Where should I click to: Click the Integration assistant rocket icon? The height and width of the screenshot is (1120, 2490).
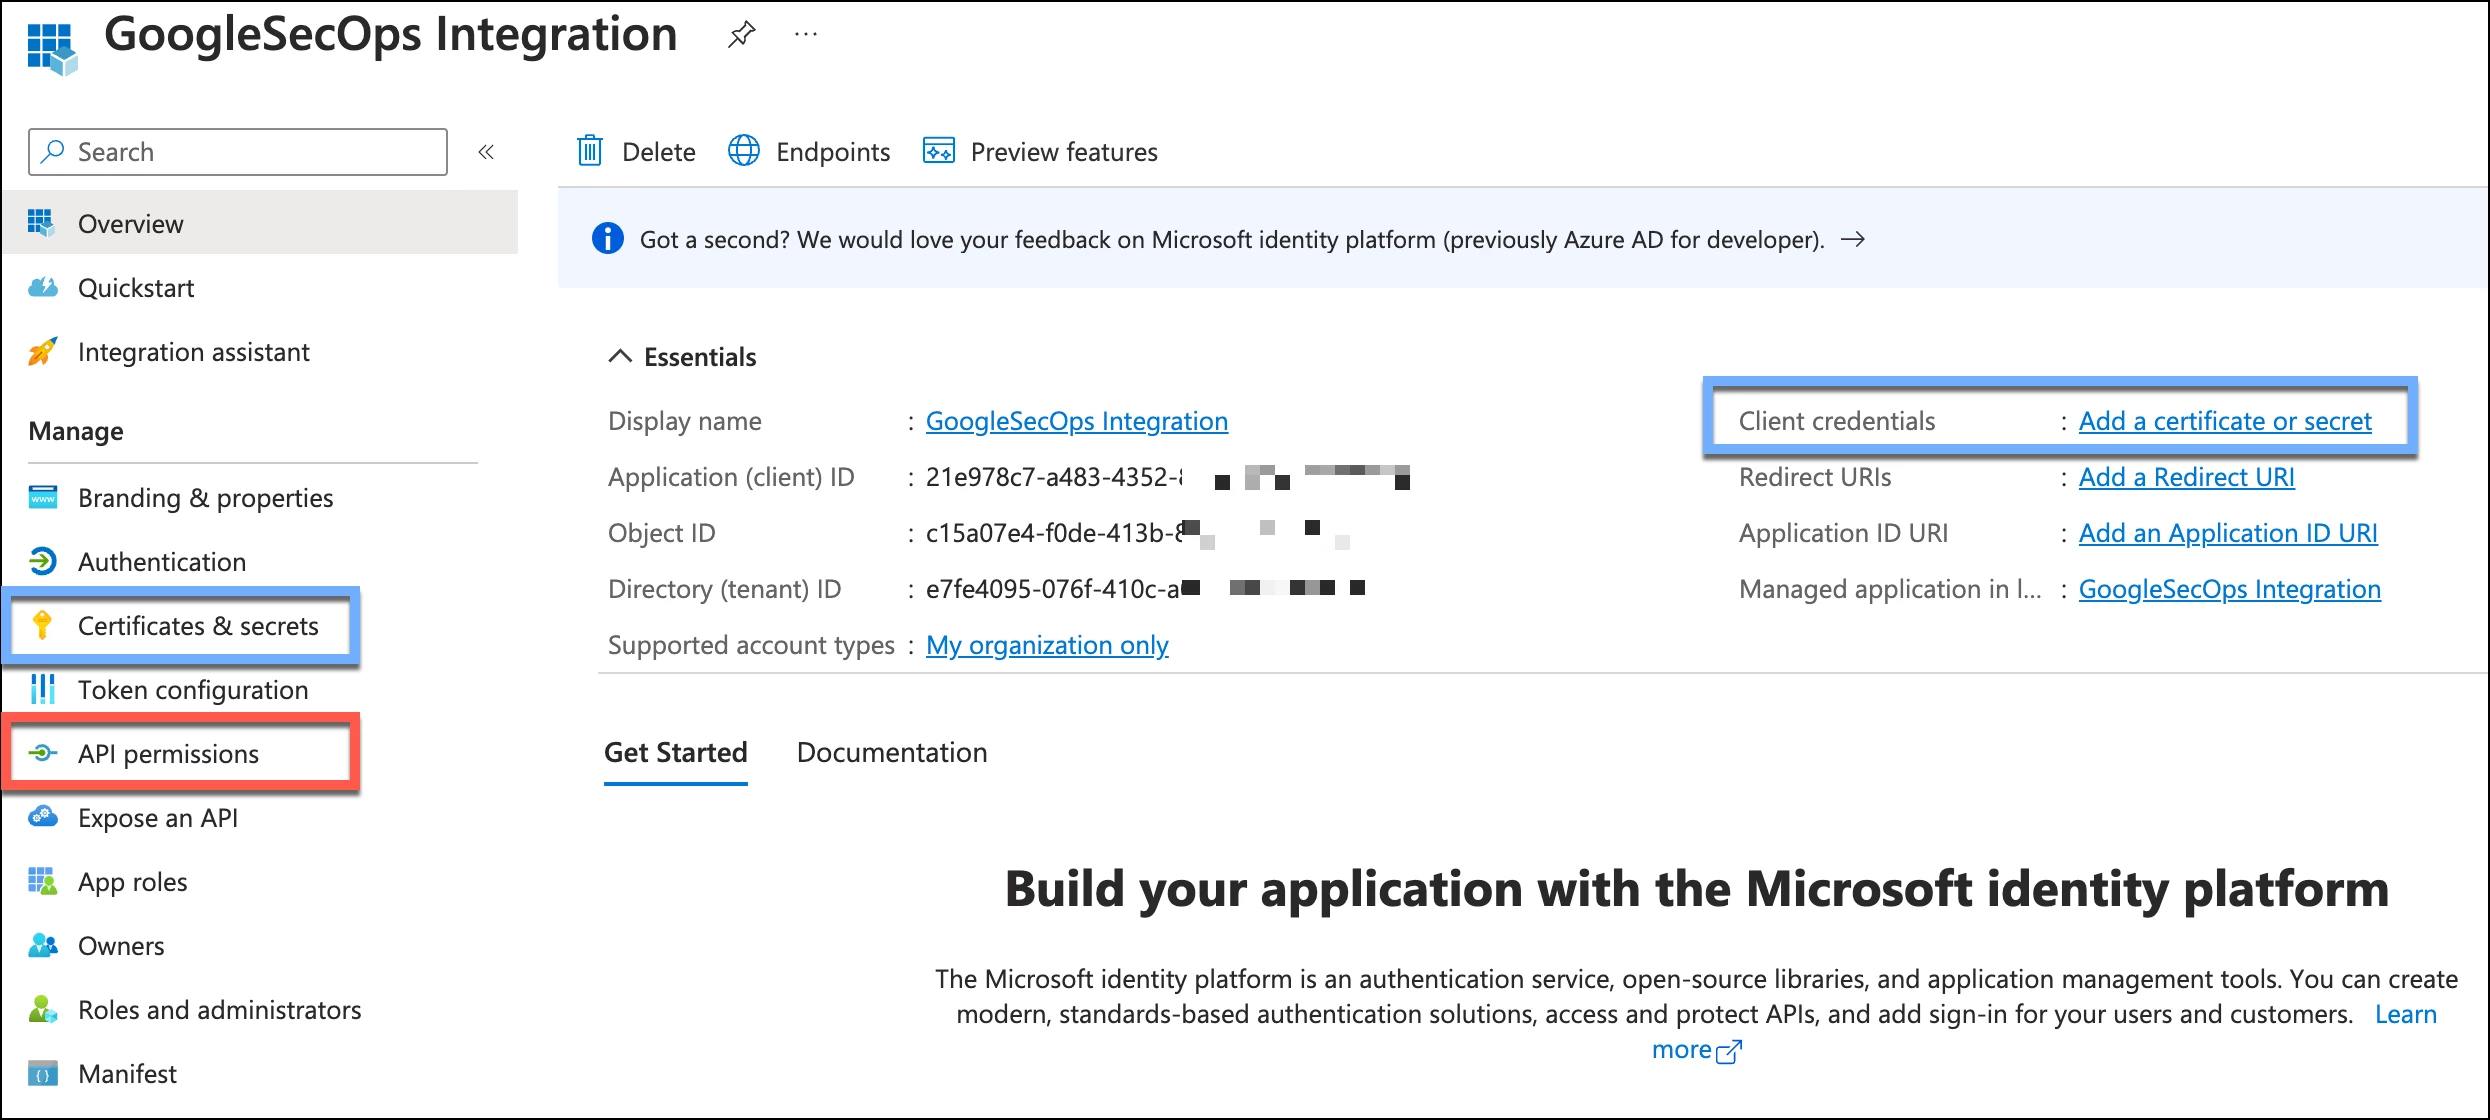pos(42,351)
